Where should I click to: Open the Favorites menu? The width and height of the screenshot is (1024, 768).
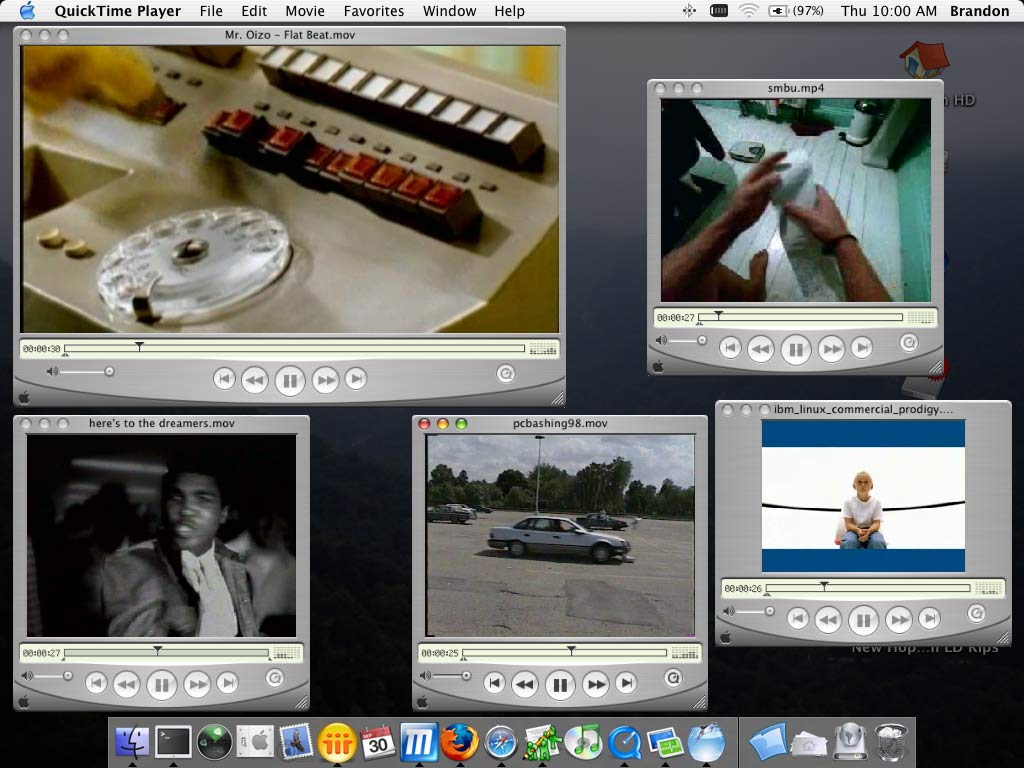pyautogui.click(x=374, y=11)
